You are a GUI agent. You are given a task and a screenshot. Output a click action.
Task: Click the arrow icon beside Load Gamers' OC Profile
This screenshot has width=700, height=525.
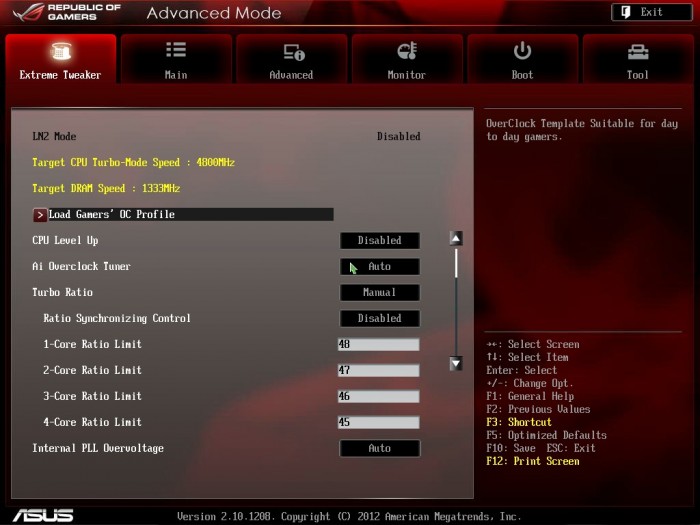(40, 215)
